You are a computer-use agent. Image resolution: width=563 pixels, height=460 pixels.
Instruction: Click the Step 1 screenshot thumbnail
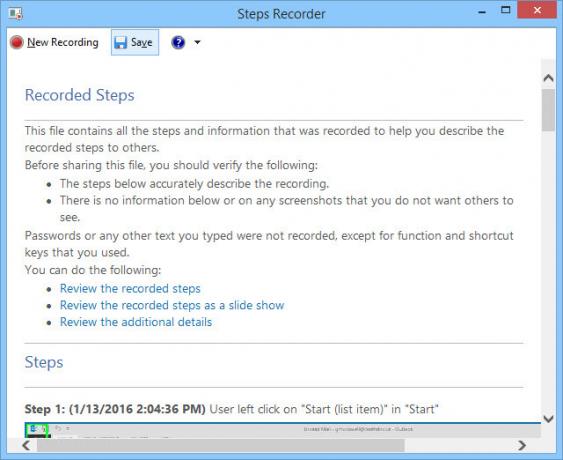tap(283, 430)
